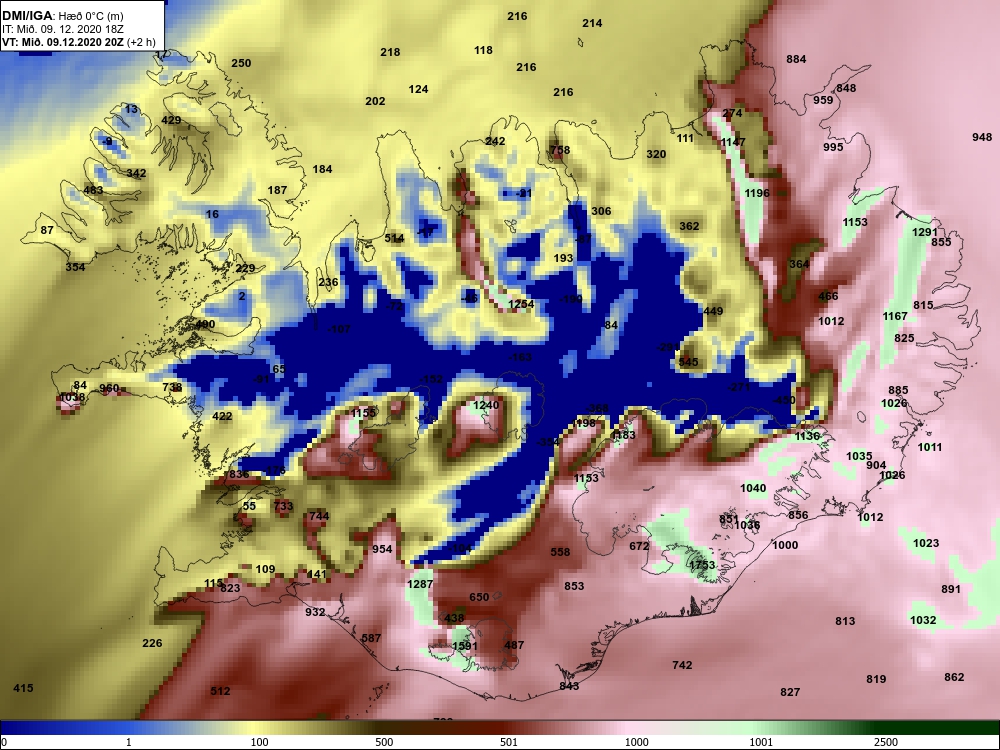Click the height value 1023
1000x750 pixels.
[926, 543]
